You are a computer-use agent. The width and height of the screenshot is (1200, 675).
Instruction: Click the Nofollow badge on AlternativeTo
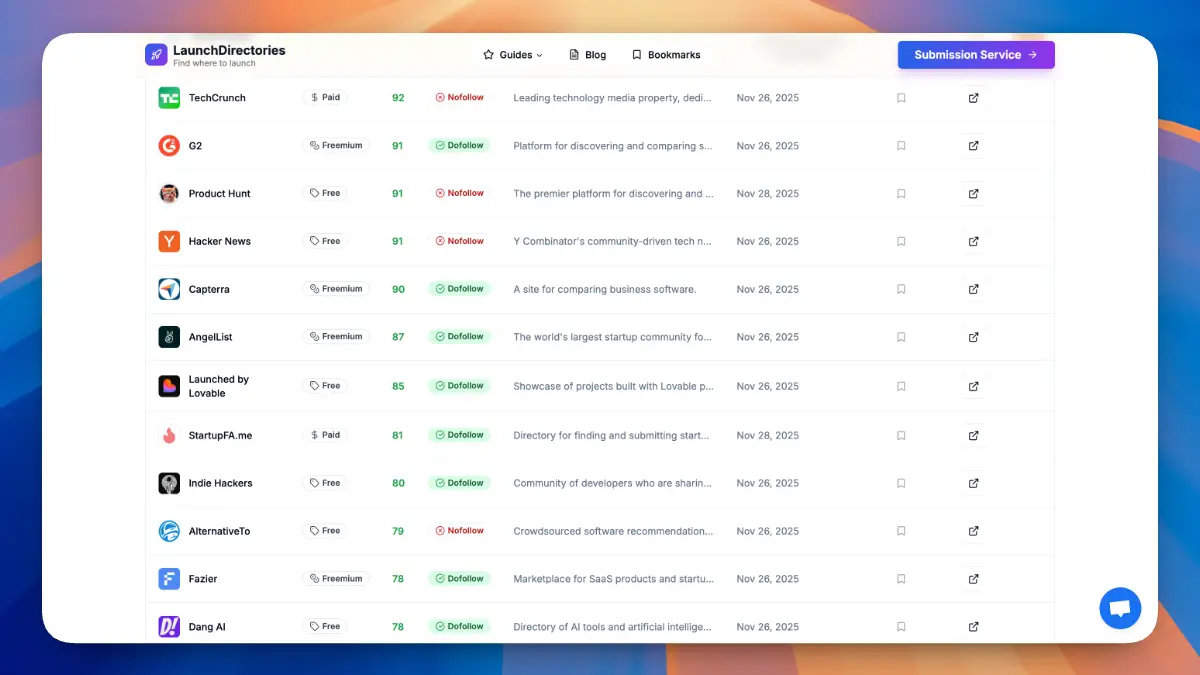pyautogui.click(x=459, y=531)
